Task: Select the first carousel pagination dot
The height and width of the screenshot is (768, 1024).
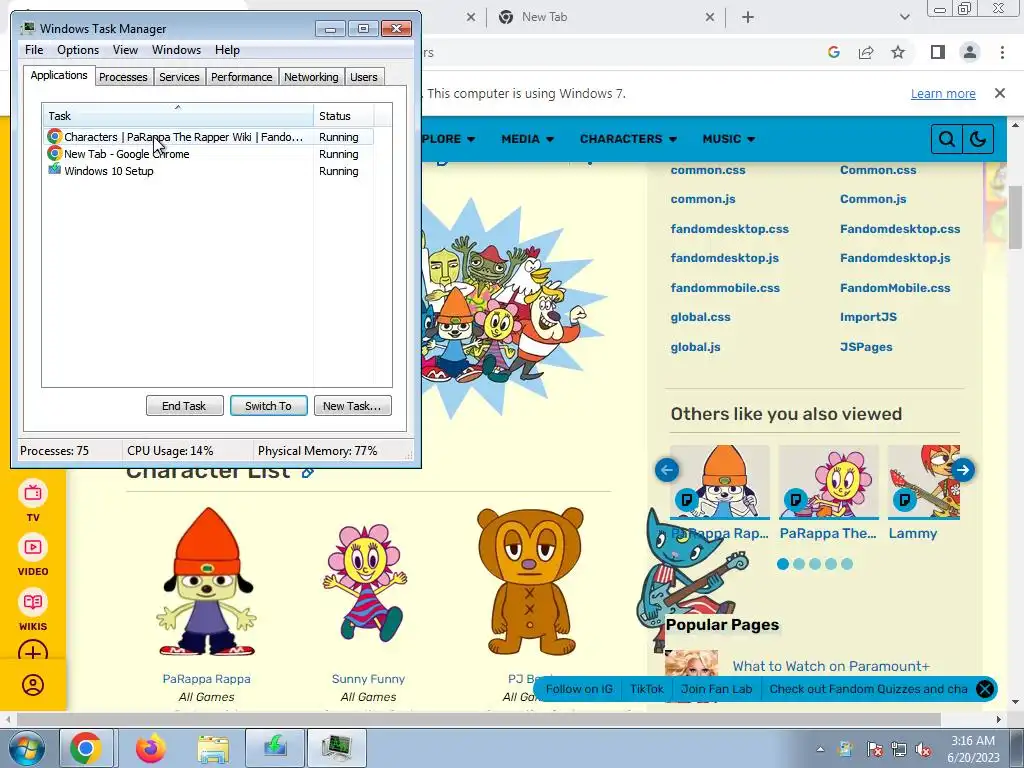Action: point(782,564)
